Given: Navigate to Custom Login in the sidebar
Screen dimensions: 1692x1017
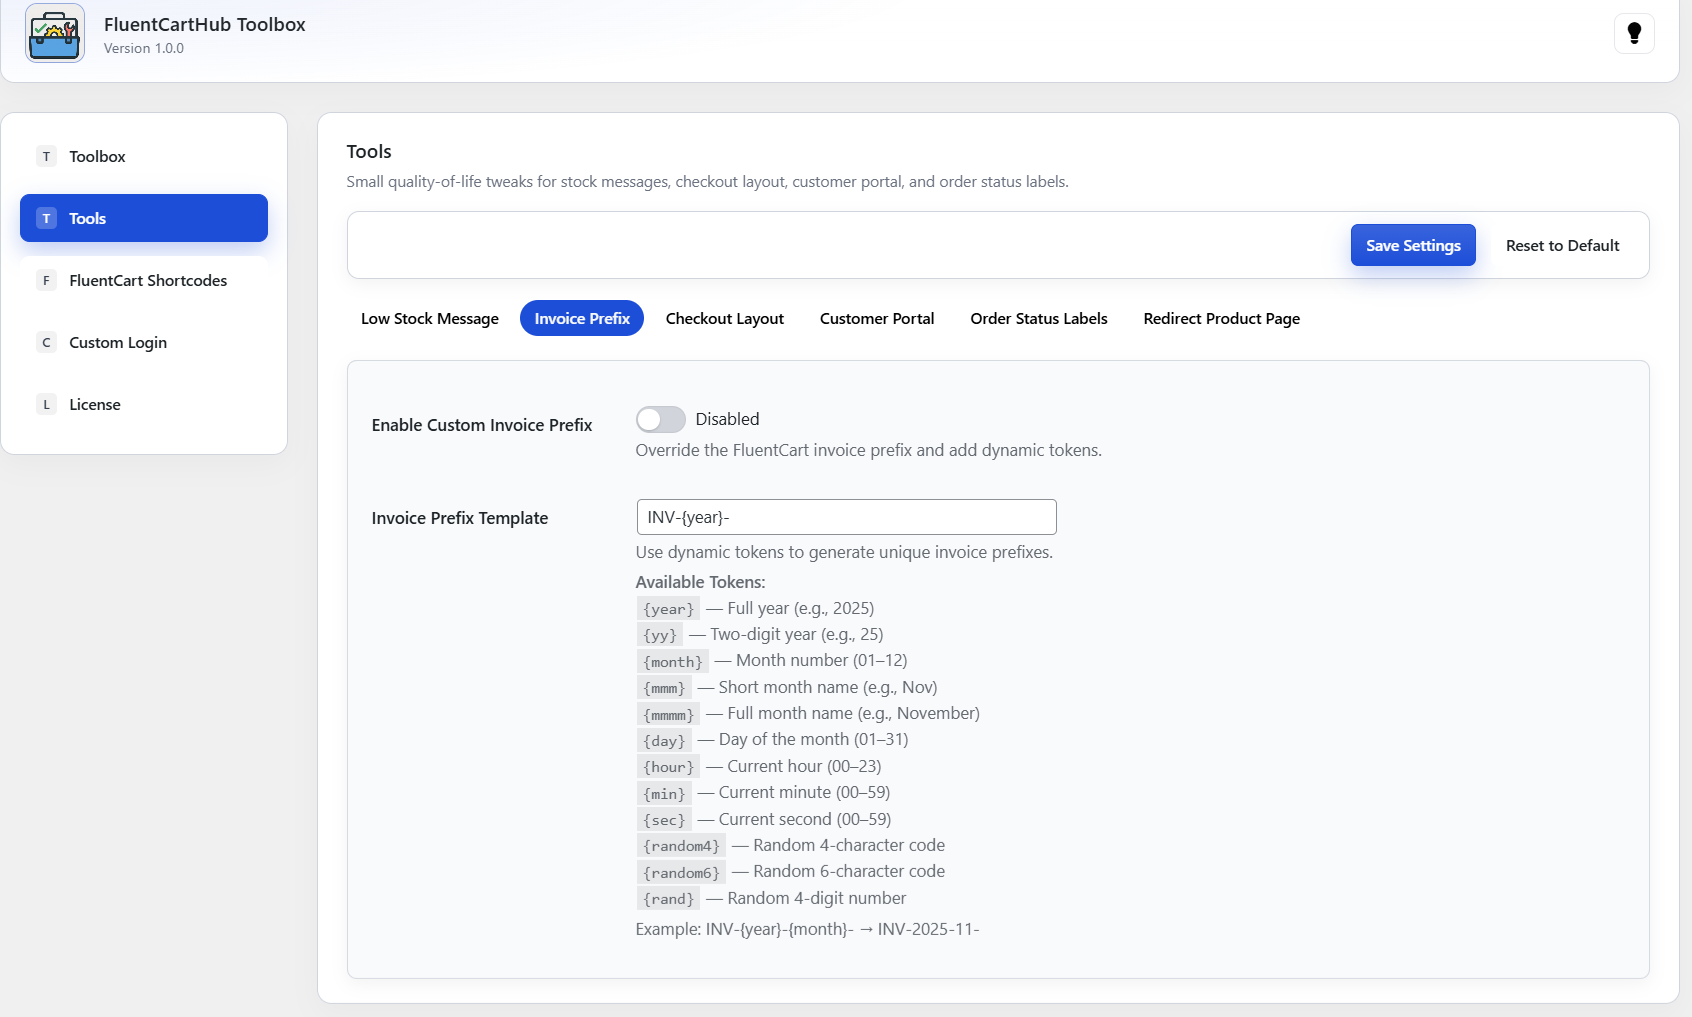Looking at the screenshot, I should [x=118, y=343].
